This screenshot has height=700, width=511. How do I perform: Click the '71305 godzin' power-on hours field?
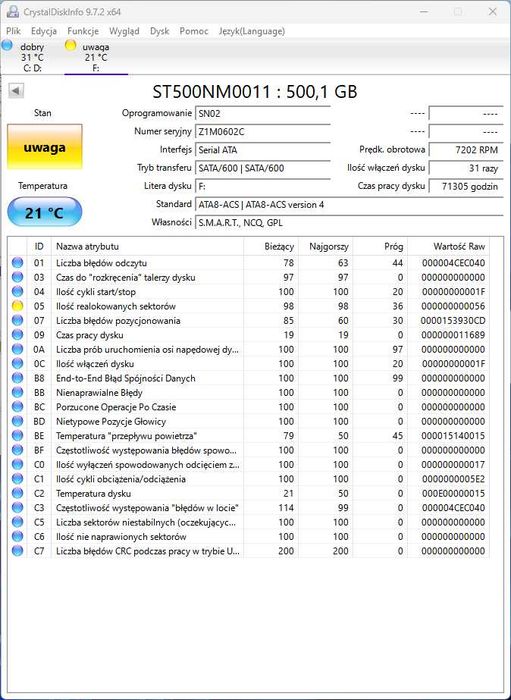pyautogui.click(x=465, y=186)
